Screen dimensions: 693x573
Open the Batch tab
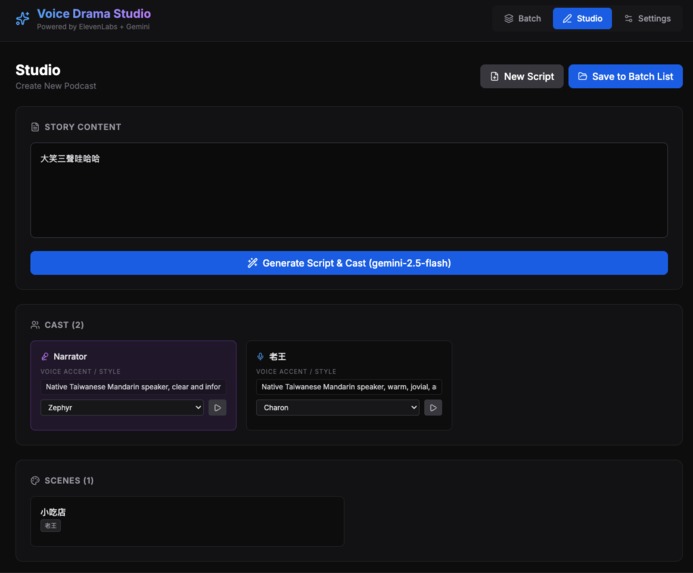tap(522, 19)
